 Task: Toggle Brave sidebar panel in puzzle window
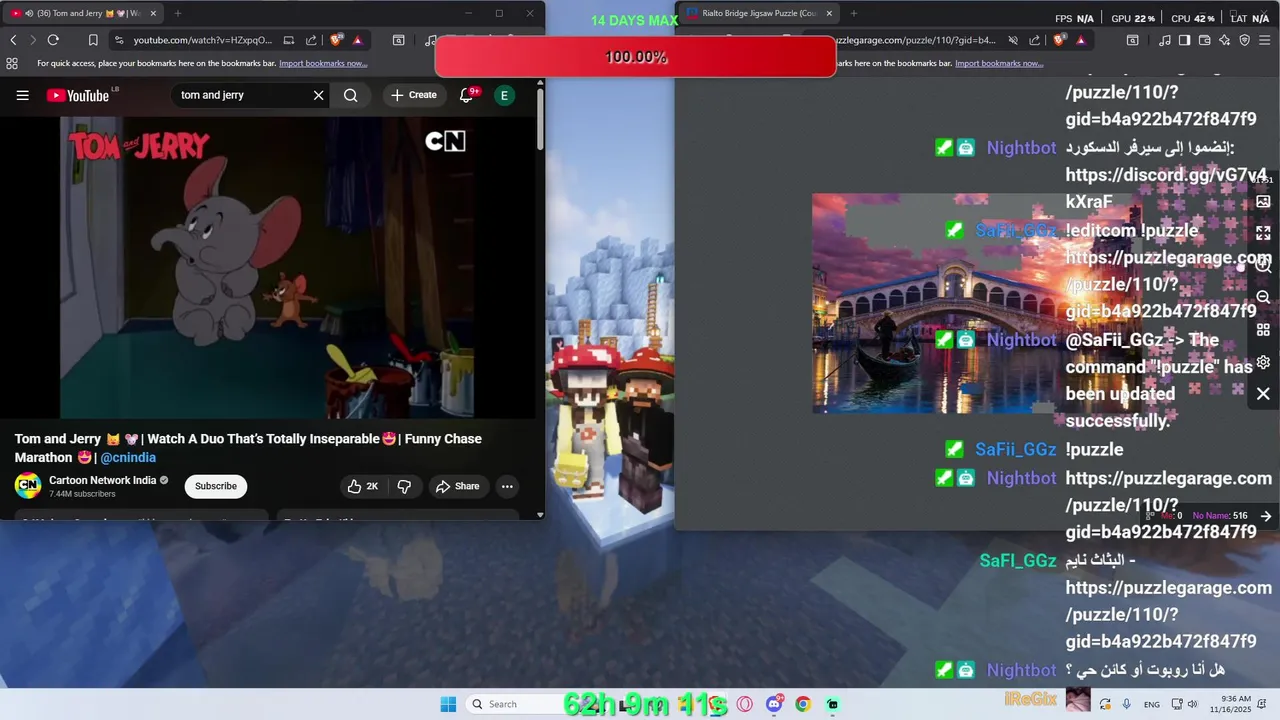(x=1184, y=40)
